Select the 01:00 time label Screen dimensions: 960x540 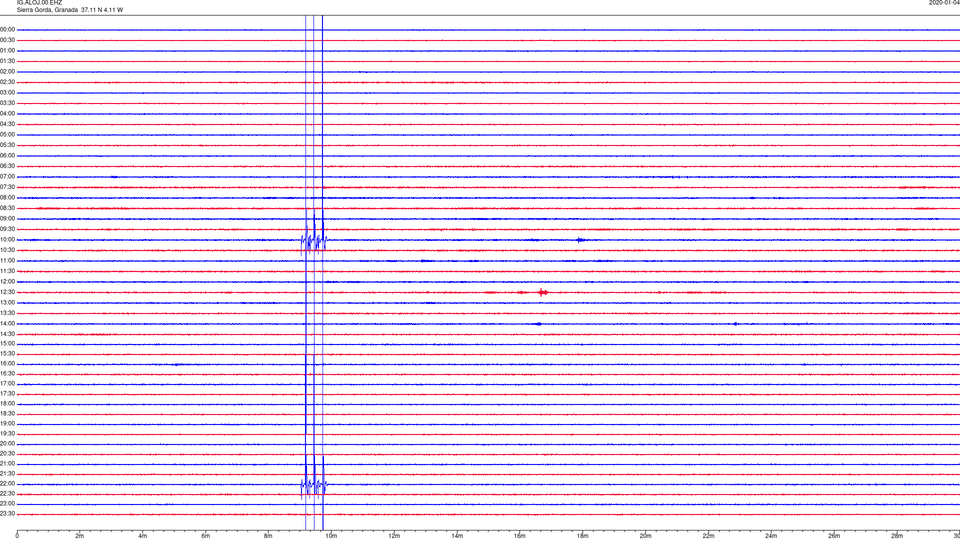pyautogui.click(x=7, y=51)
